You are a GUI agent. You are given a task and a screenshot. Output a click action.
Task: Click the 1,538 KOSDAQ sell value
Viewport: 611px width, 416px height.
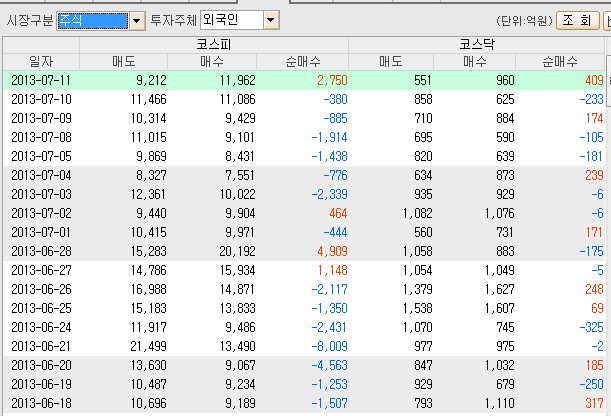(x=417, y=308)
